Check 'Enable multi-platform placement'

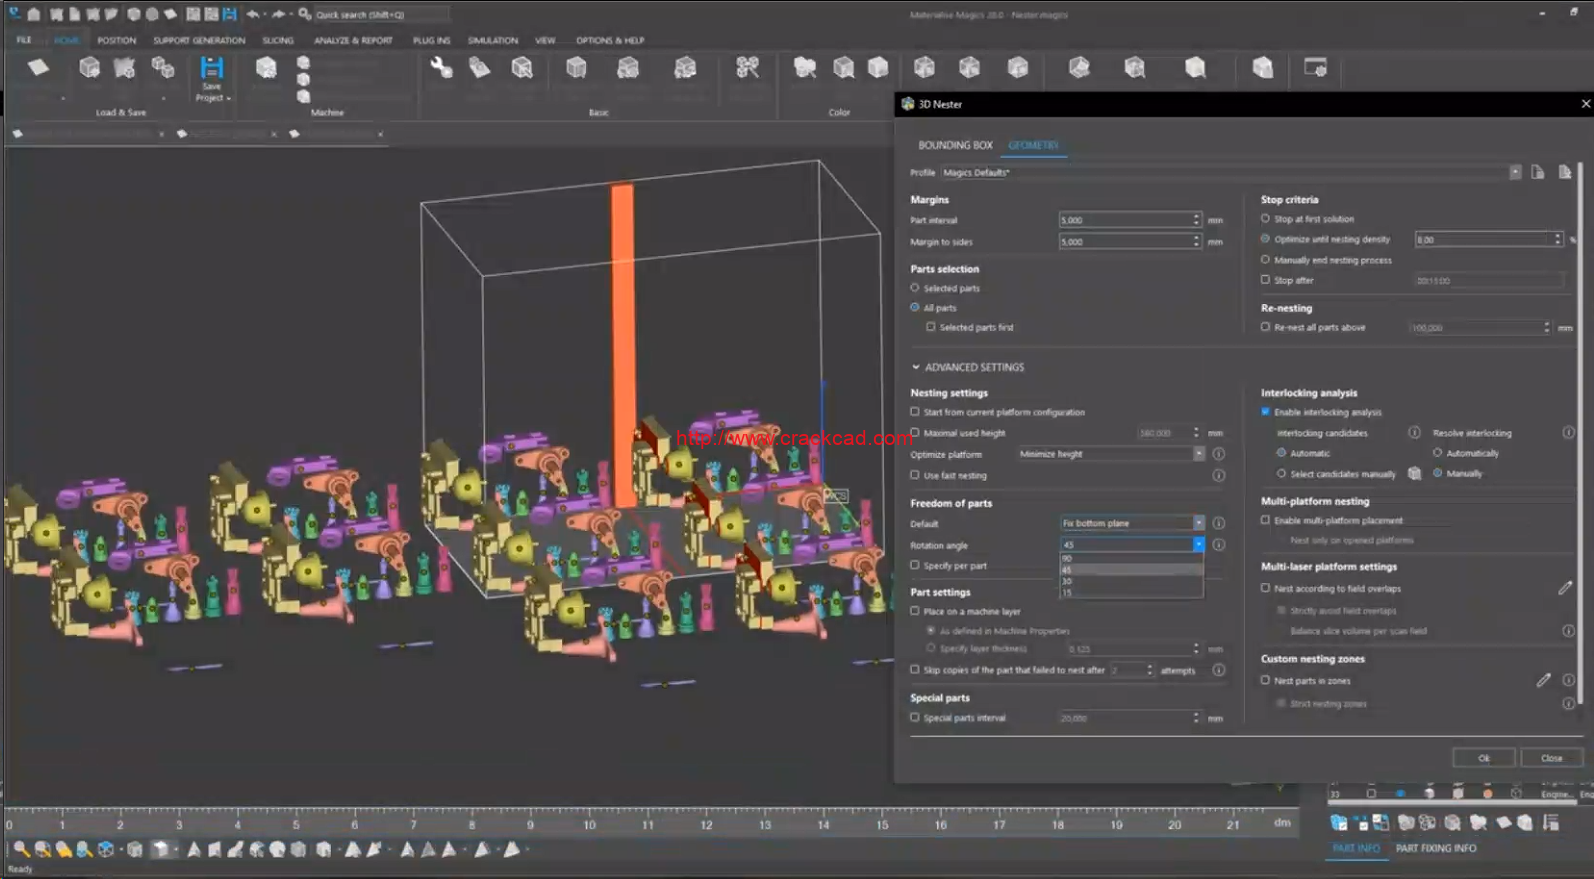tap(1265, 520)
